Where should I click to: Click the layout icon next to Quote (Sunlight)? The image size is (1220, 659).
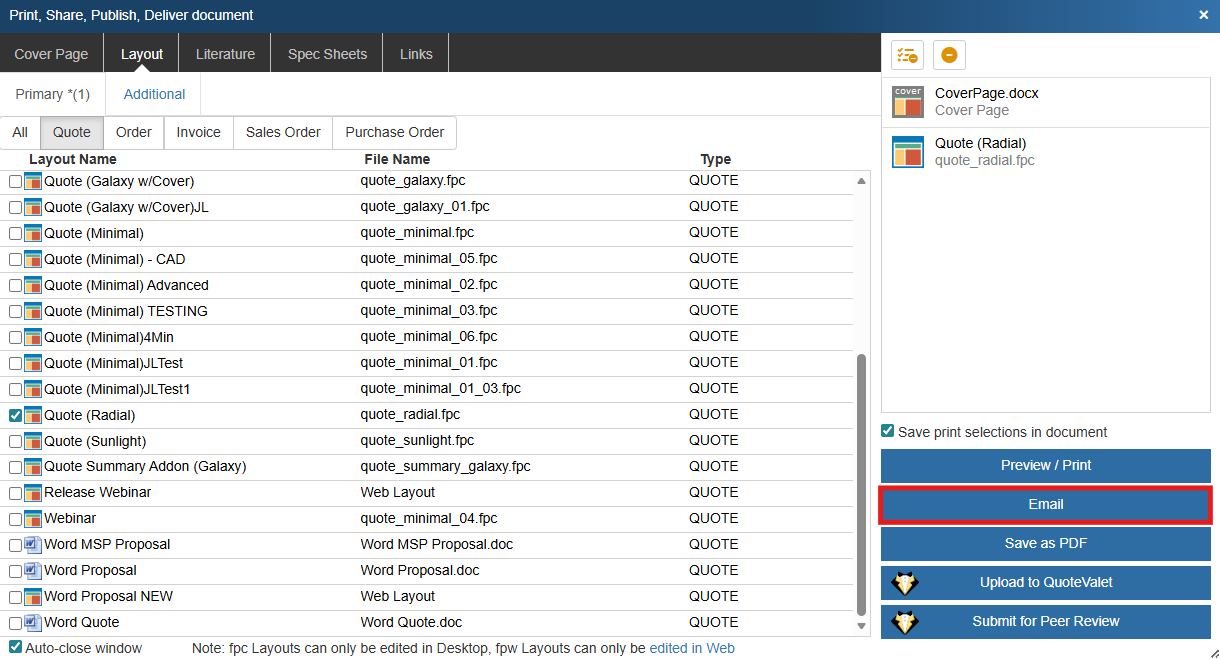[x=33, y=441]
